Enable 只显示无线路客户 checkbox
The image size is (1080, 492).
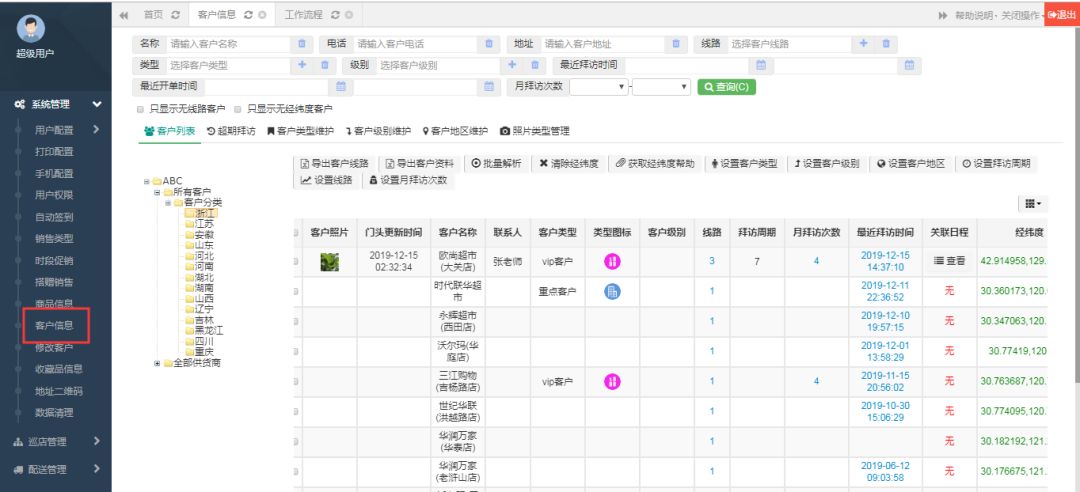pyautogui.click(x=140, y=109)
